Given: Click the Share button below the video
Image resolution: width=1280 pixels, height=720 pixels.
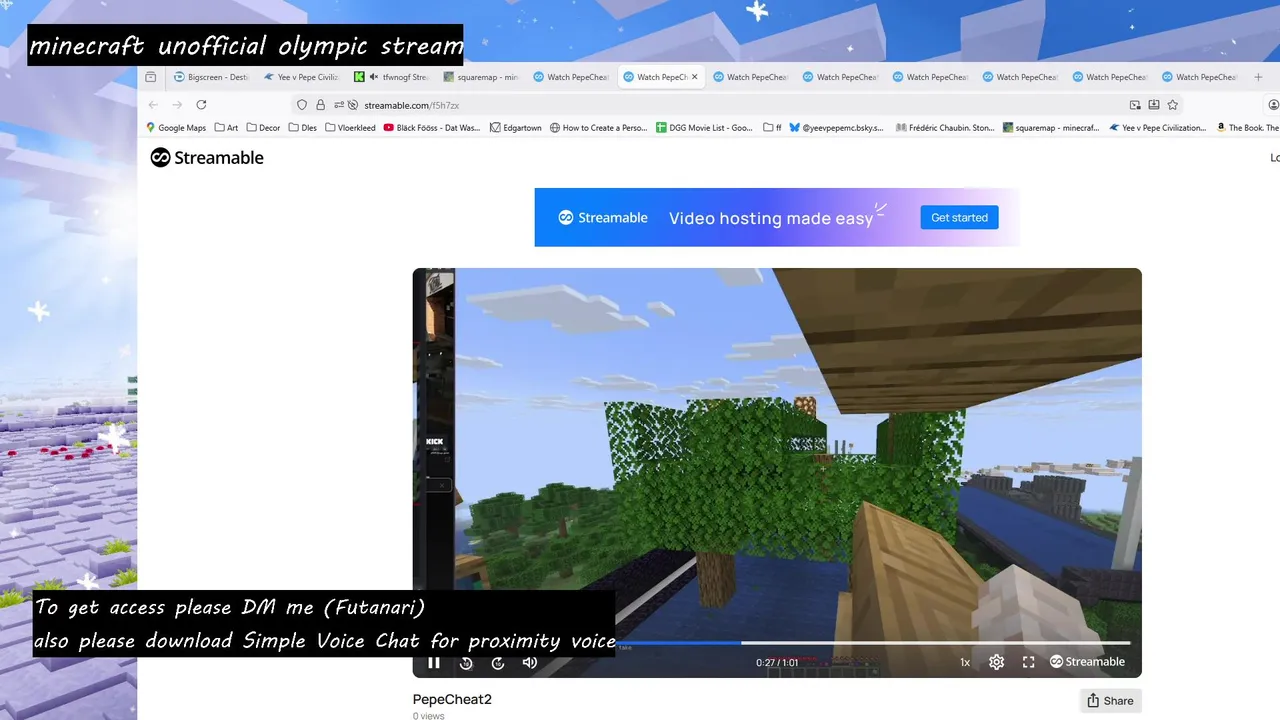Looking at the screenshot, I should click(1110, 701).
